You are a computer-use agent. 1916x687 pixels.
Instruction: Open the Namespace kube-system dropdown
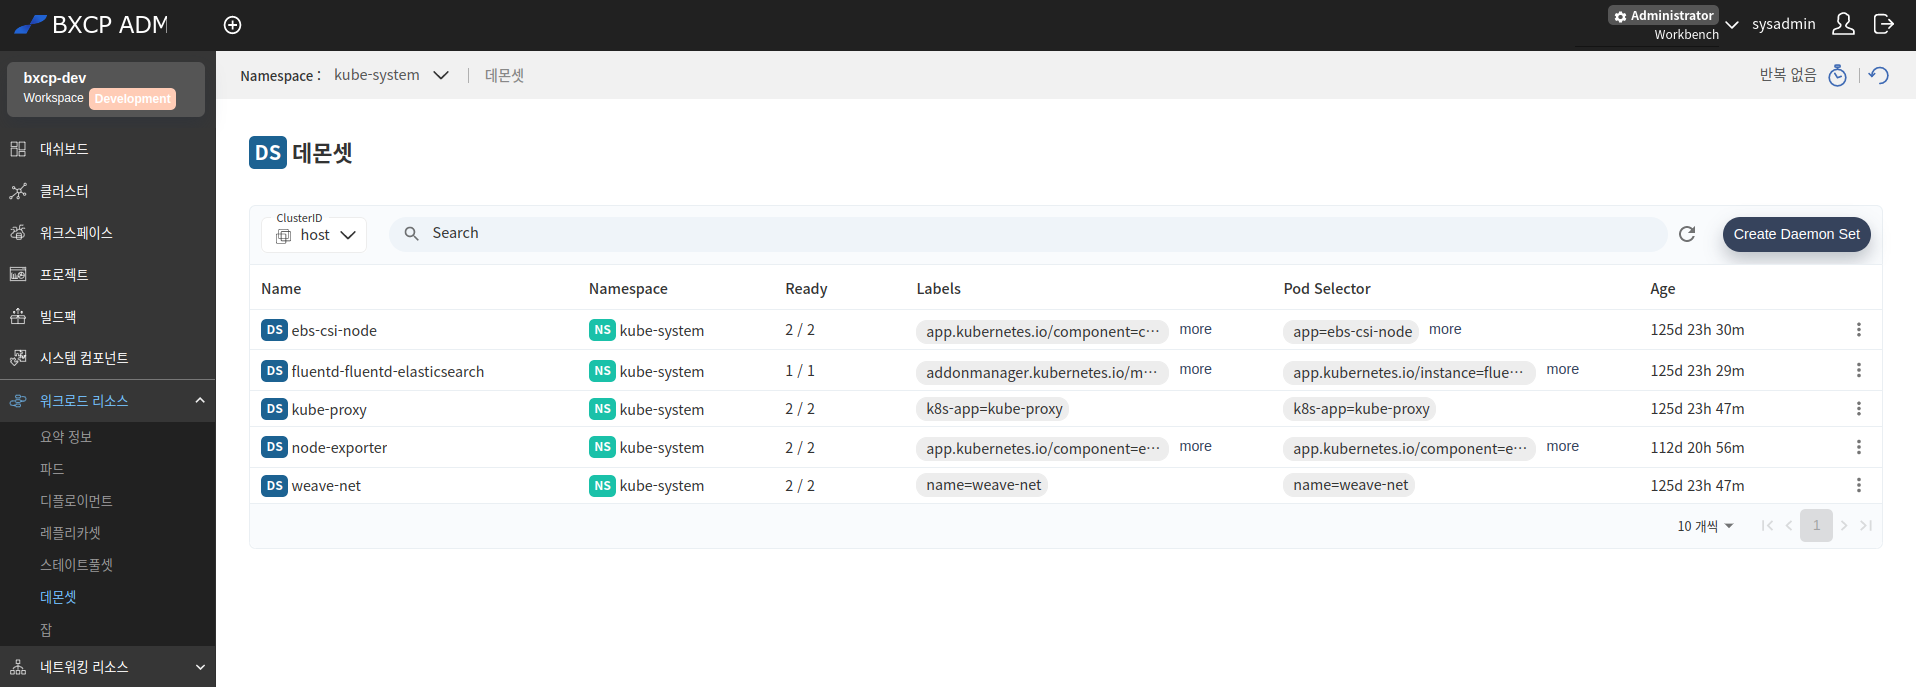pyautogui.click(x=391, y=75)
